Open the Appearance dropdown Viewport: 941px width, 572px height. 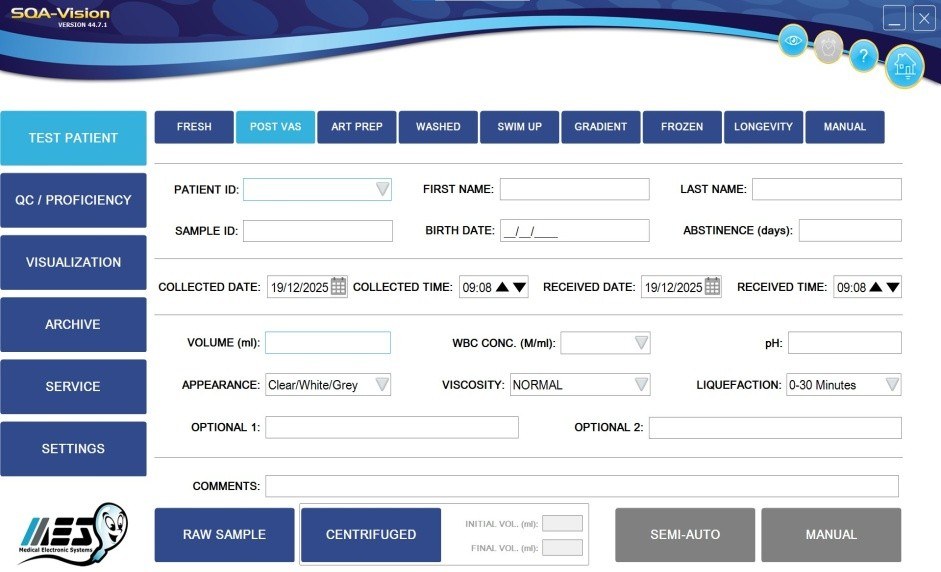pyautogui.click(x=381, y=385)
